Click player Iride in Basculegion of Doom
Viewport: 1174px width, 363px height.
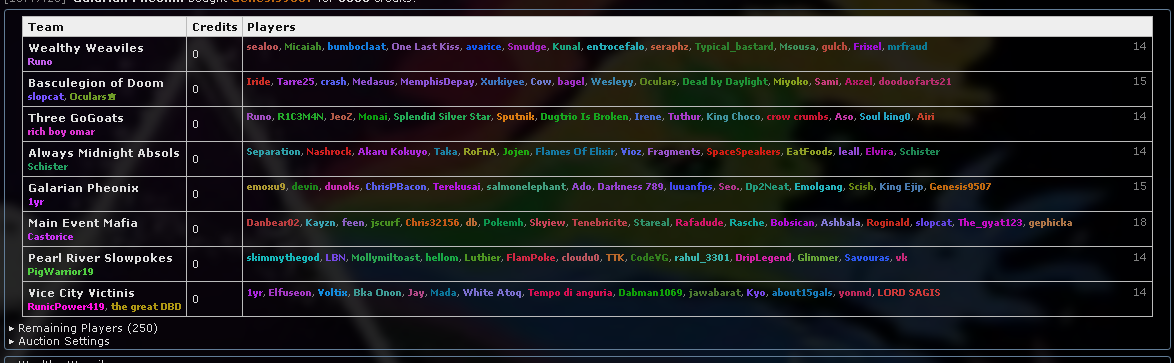pos(258,82)
